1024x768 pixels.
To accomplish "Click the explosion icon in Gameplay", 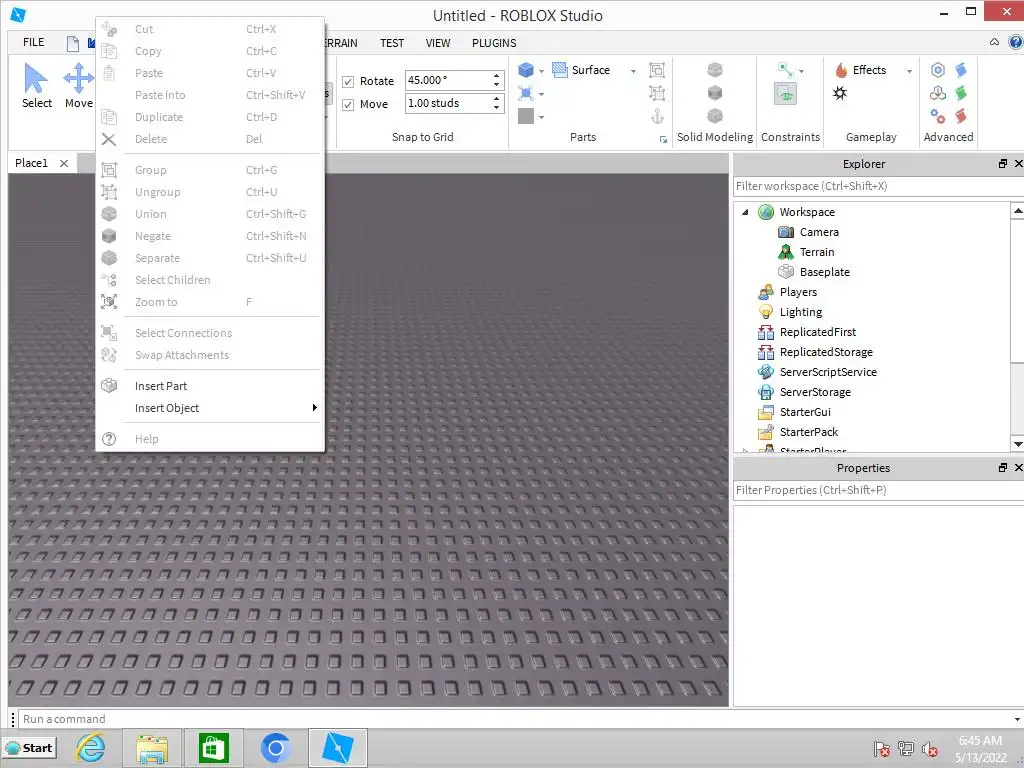I will 840,93.
